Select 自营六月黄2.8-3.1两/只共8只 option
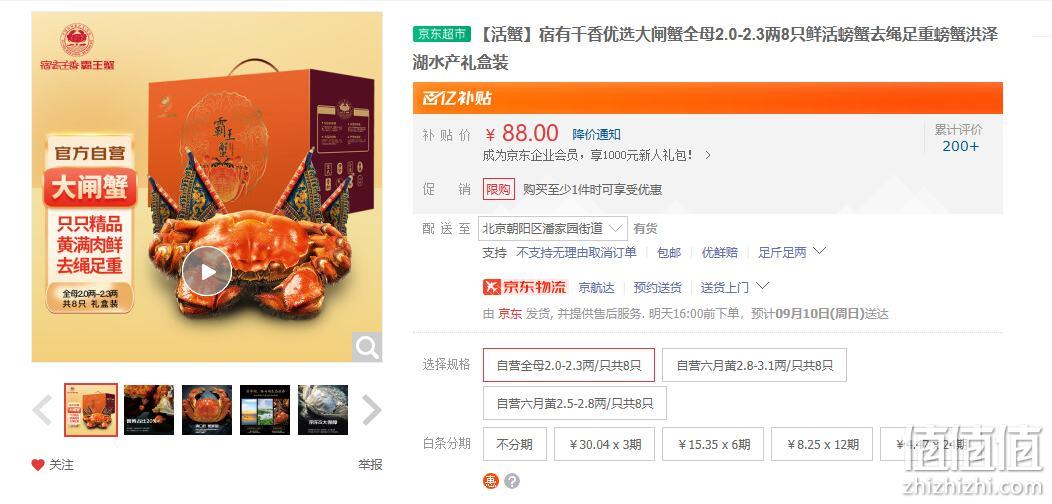Viewport: 1052px width, 504px height. pos(754,365)
